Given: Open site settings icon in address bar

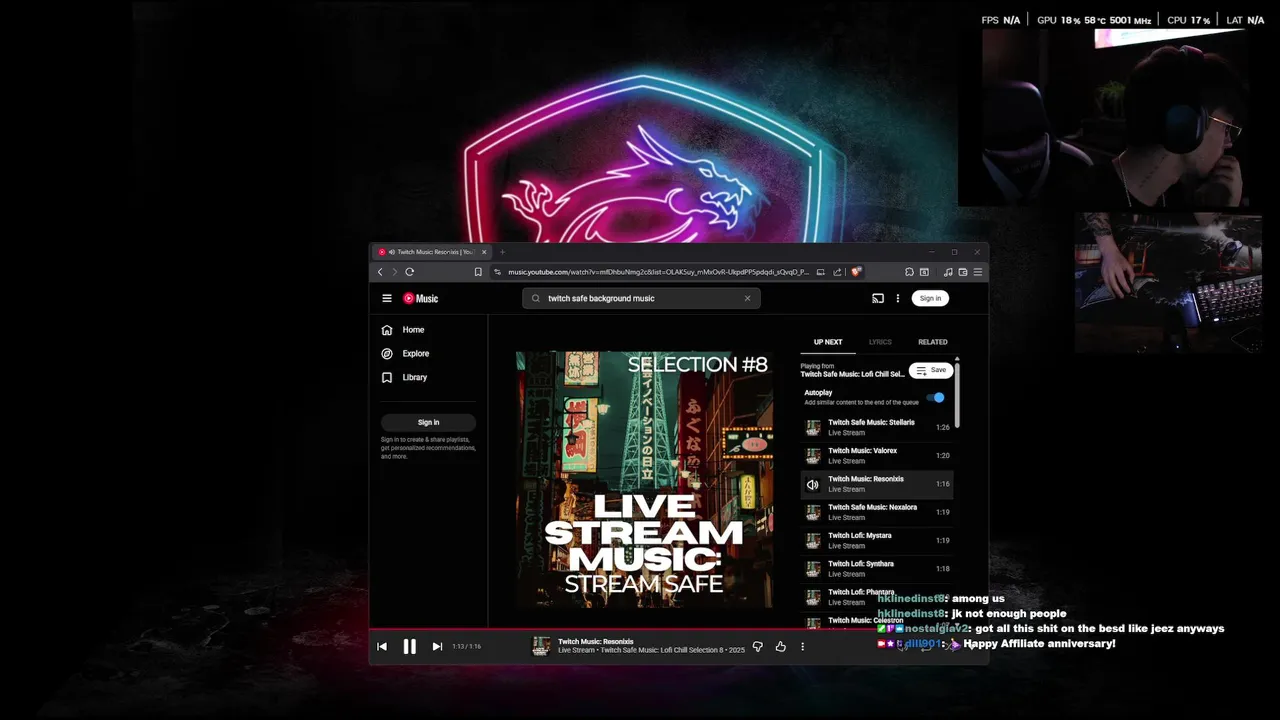Looking at the screenshot, I should 498,272.
